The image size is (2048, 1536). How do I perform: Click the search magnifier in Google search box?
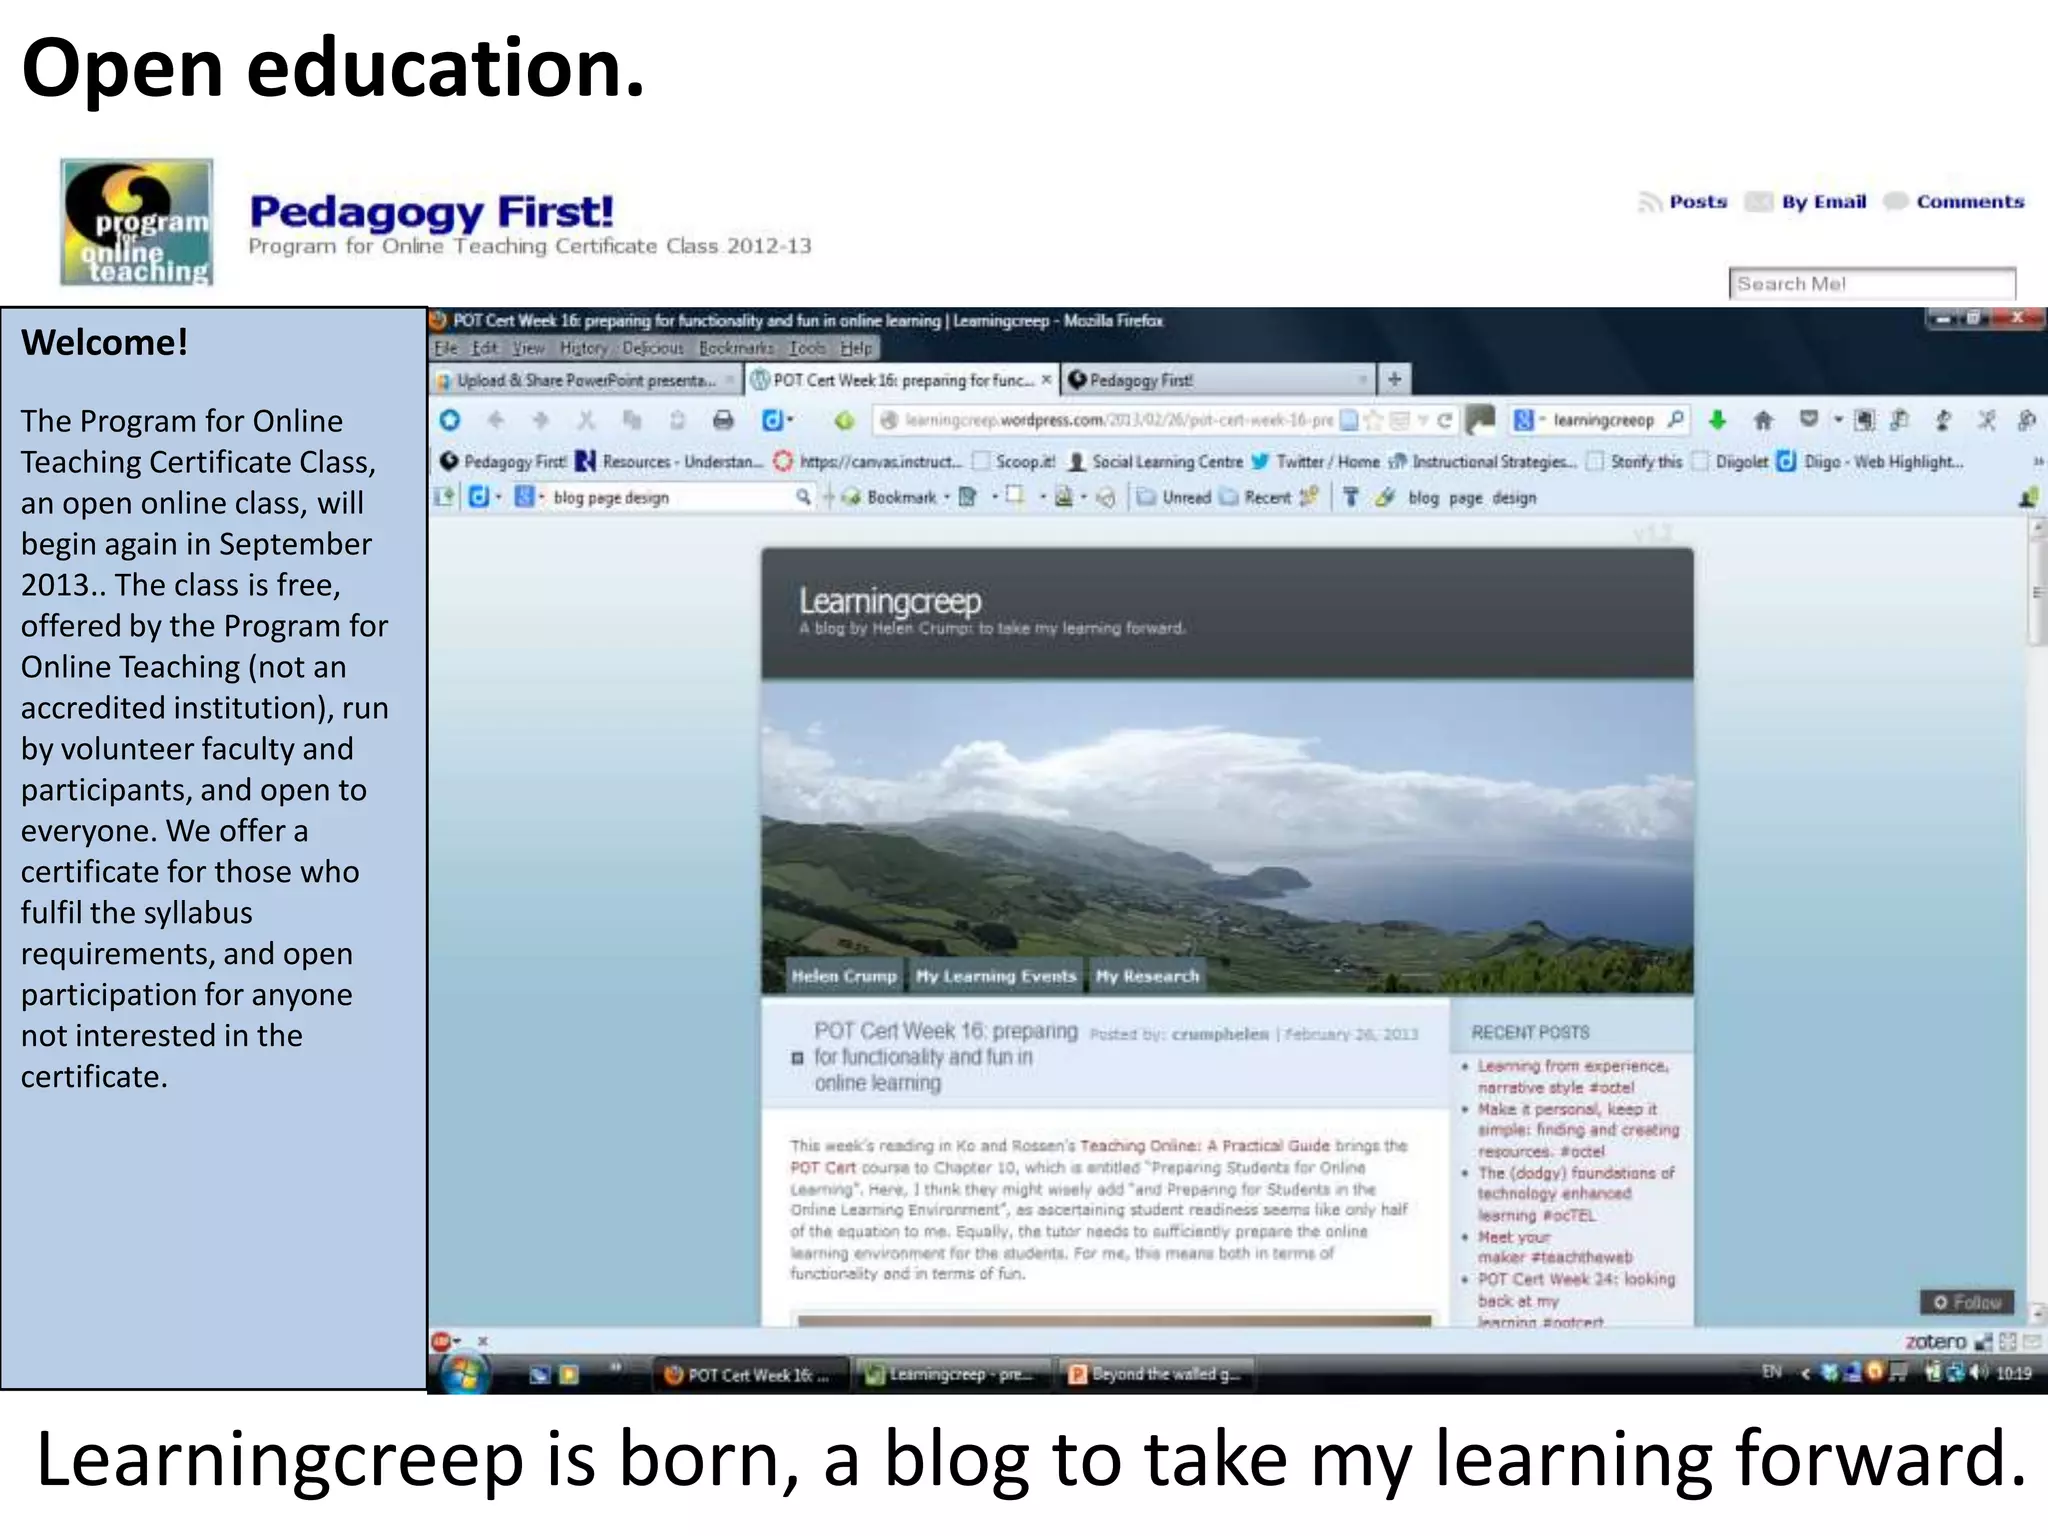(x=1676, y=420)
